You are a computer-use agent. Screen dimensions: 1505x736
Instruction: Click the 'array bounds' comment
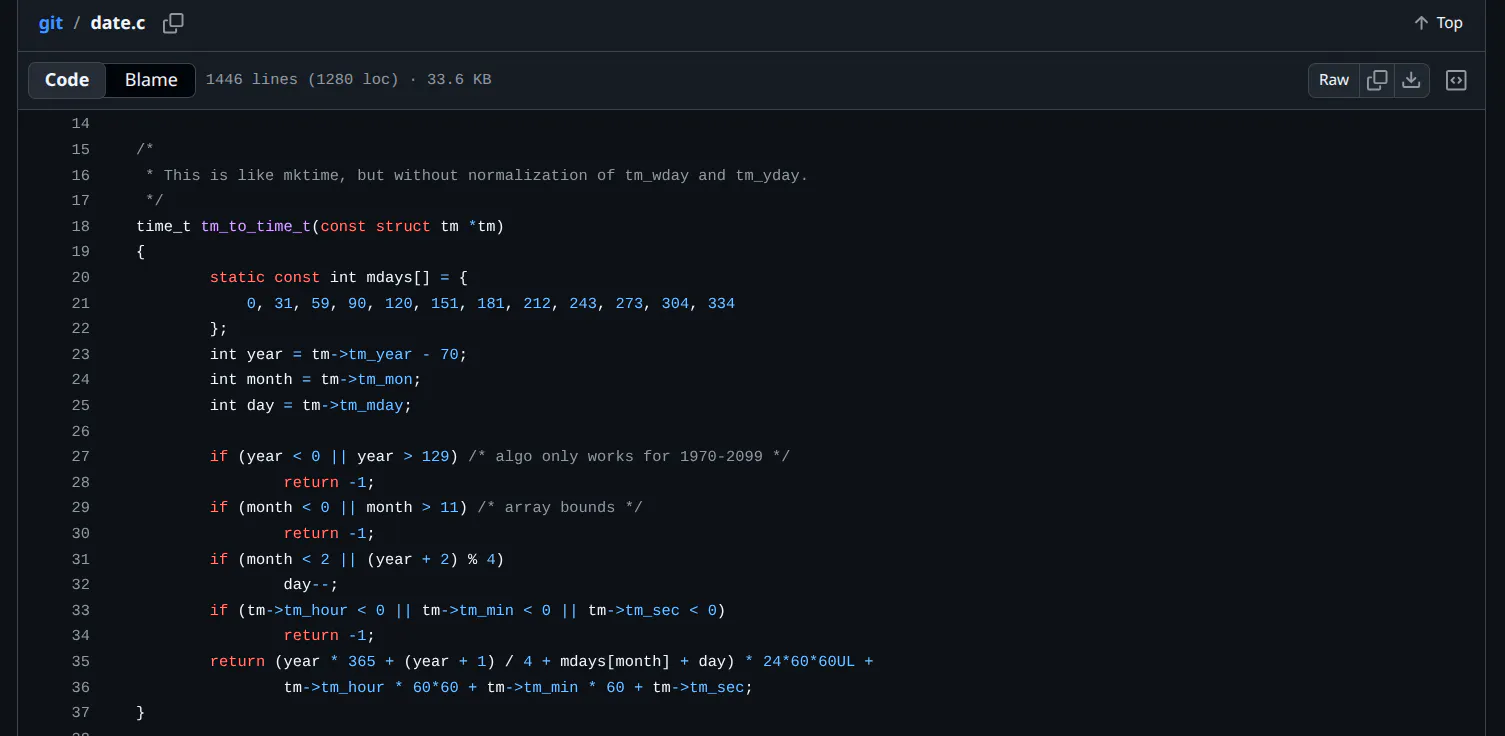(560, 508)
